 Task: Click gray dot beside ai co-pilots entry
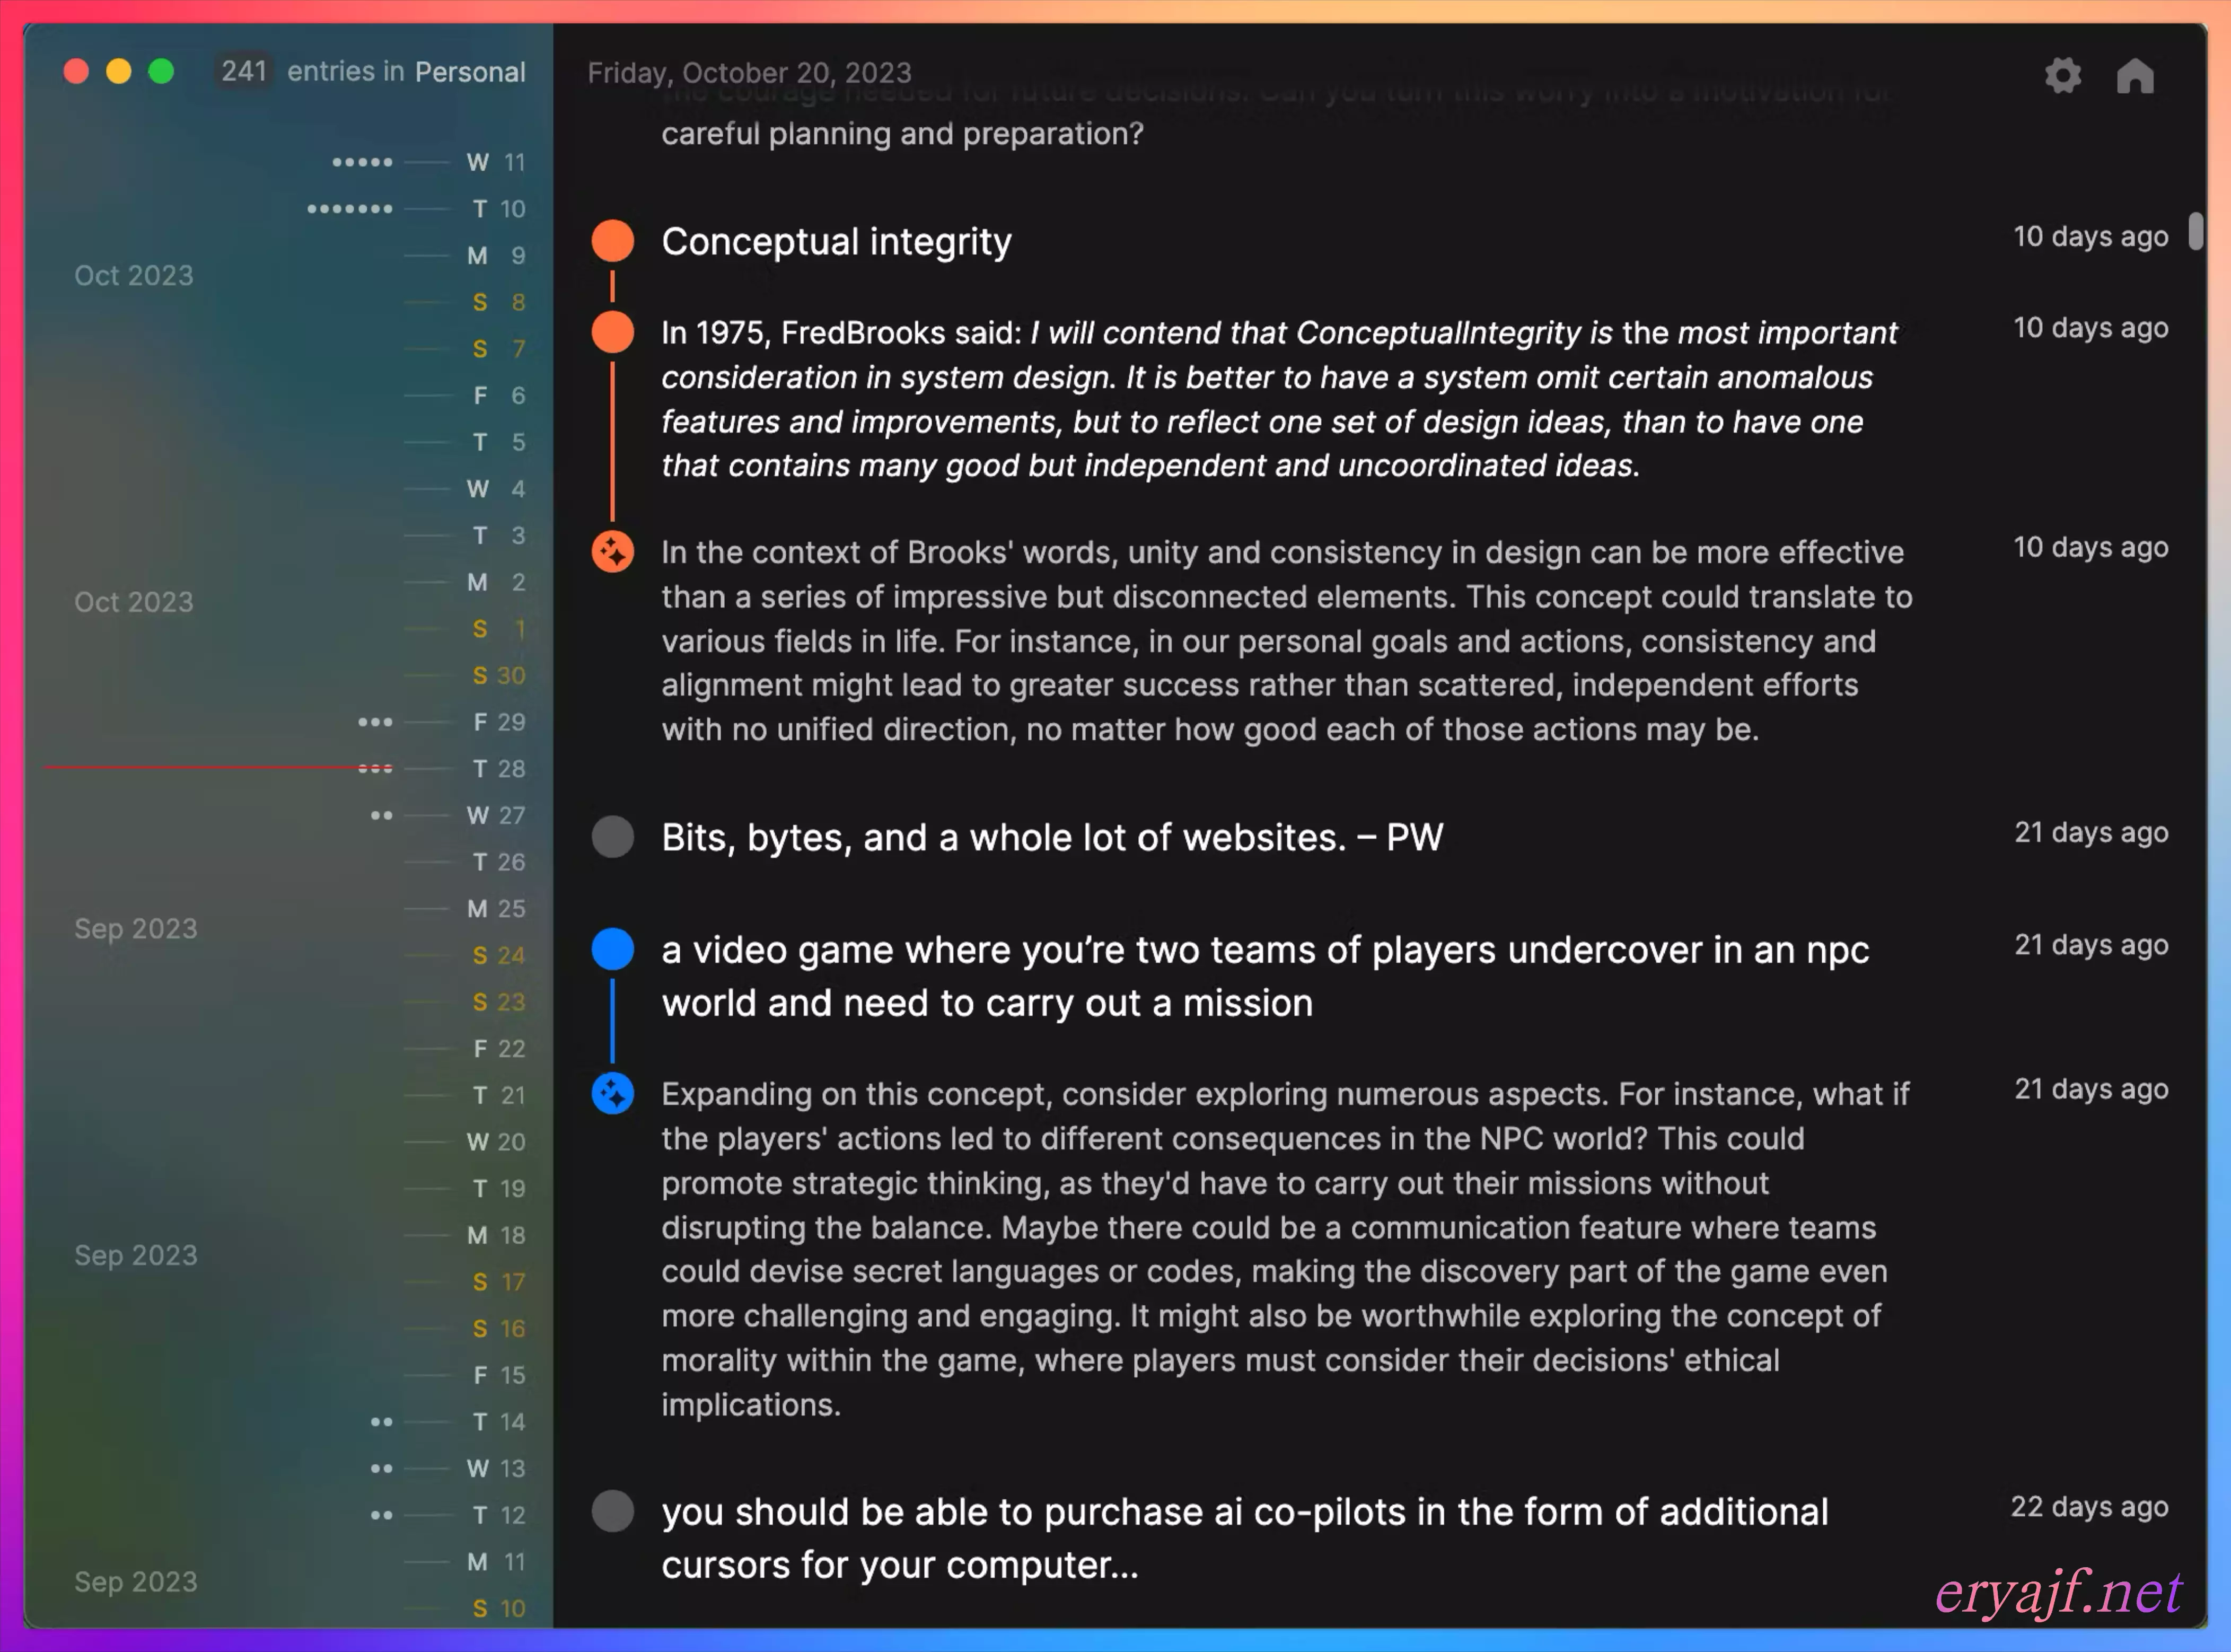pos(612,1511)
